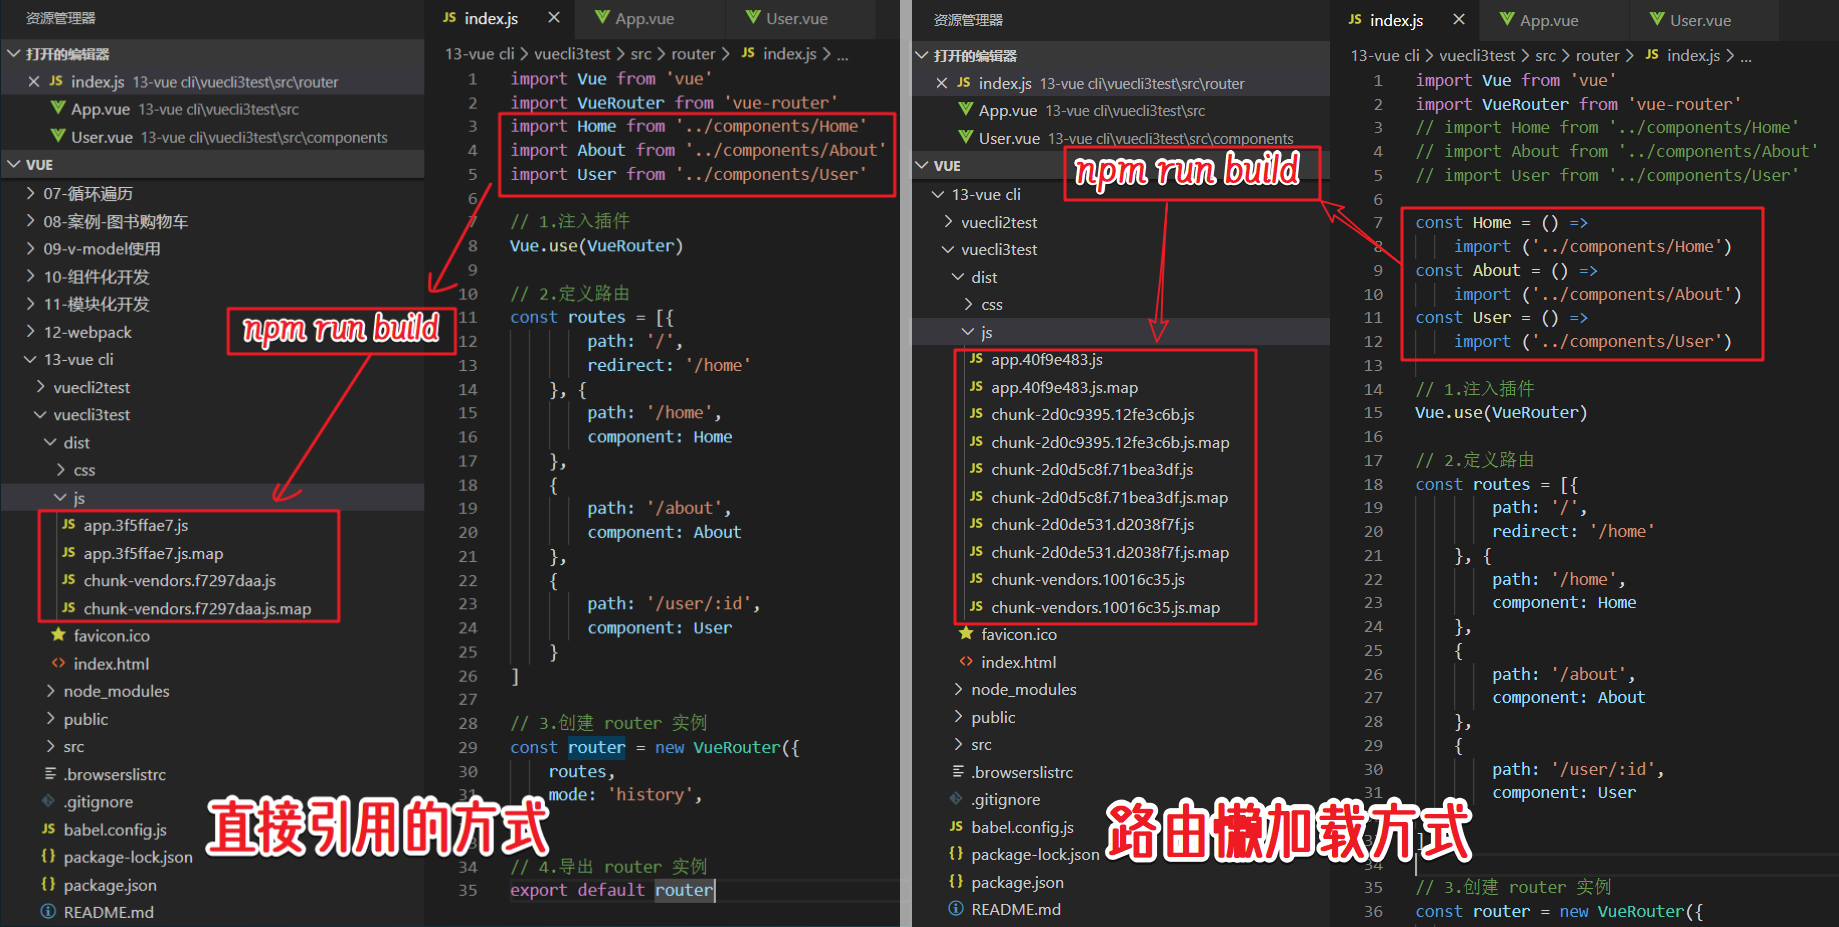The height and width of the screenshot is (927, 1839).
Task: Click router breadcrumb in left window
Action: (x=693, y=54)
